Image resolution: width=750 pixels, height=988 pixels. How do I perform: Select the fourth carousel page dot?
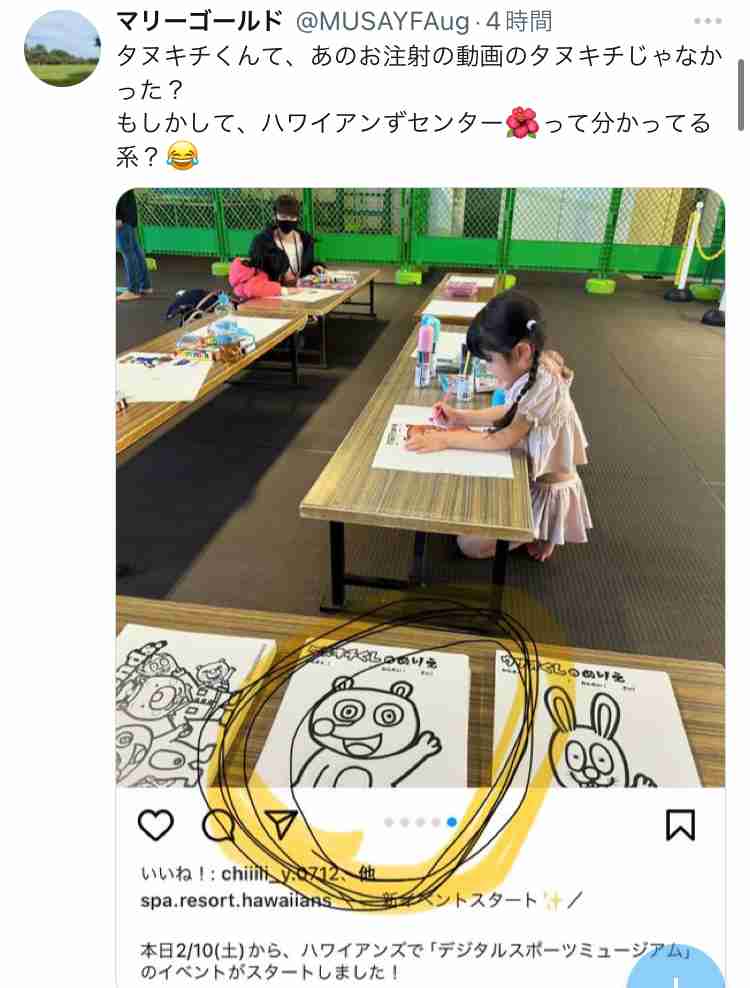(x=436, y=822)
